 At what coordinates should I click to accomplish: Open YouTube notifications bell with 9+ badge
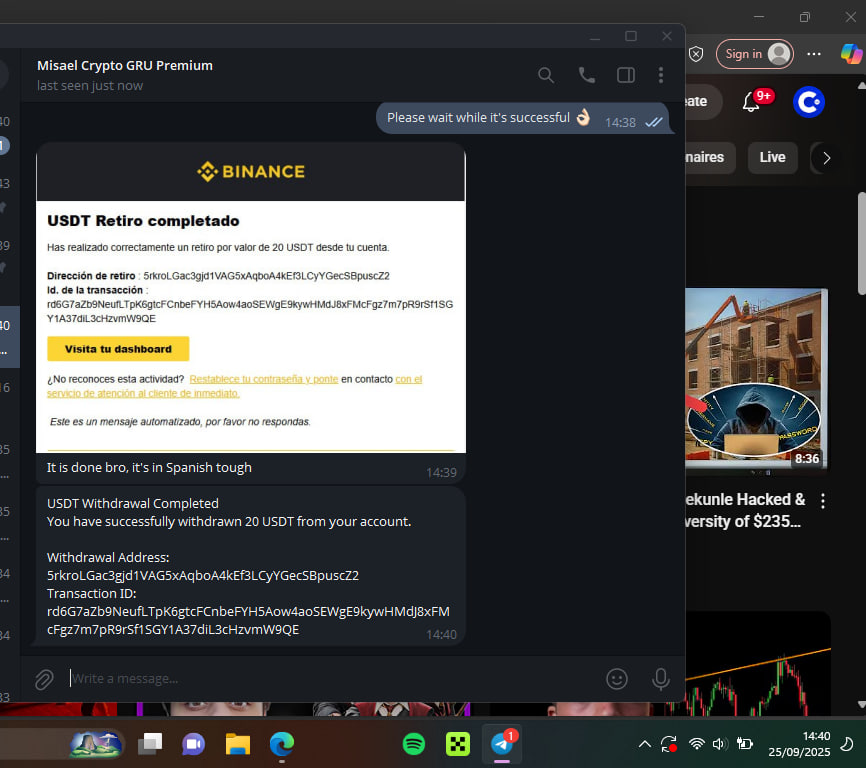click(752, 102)
